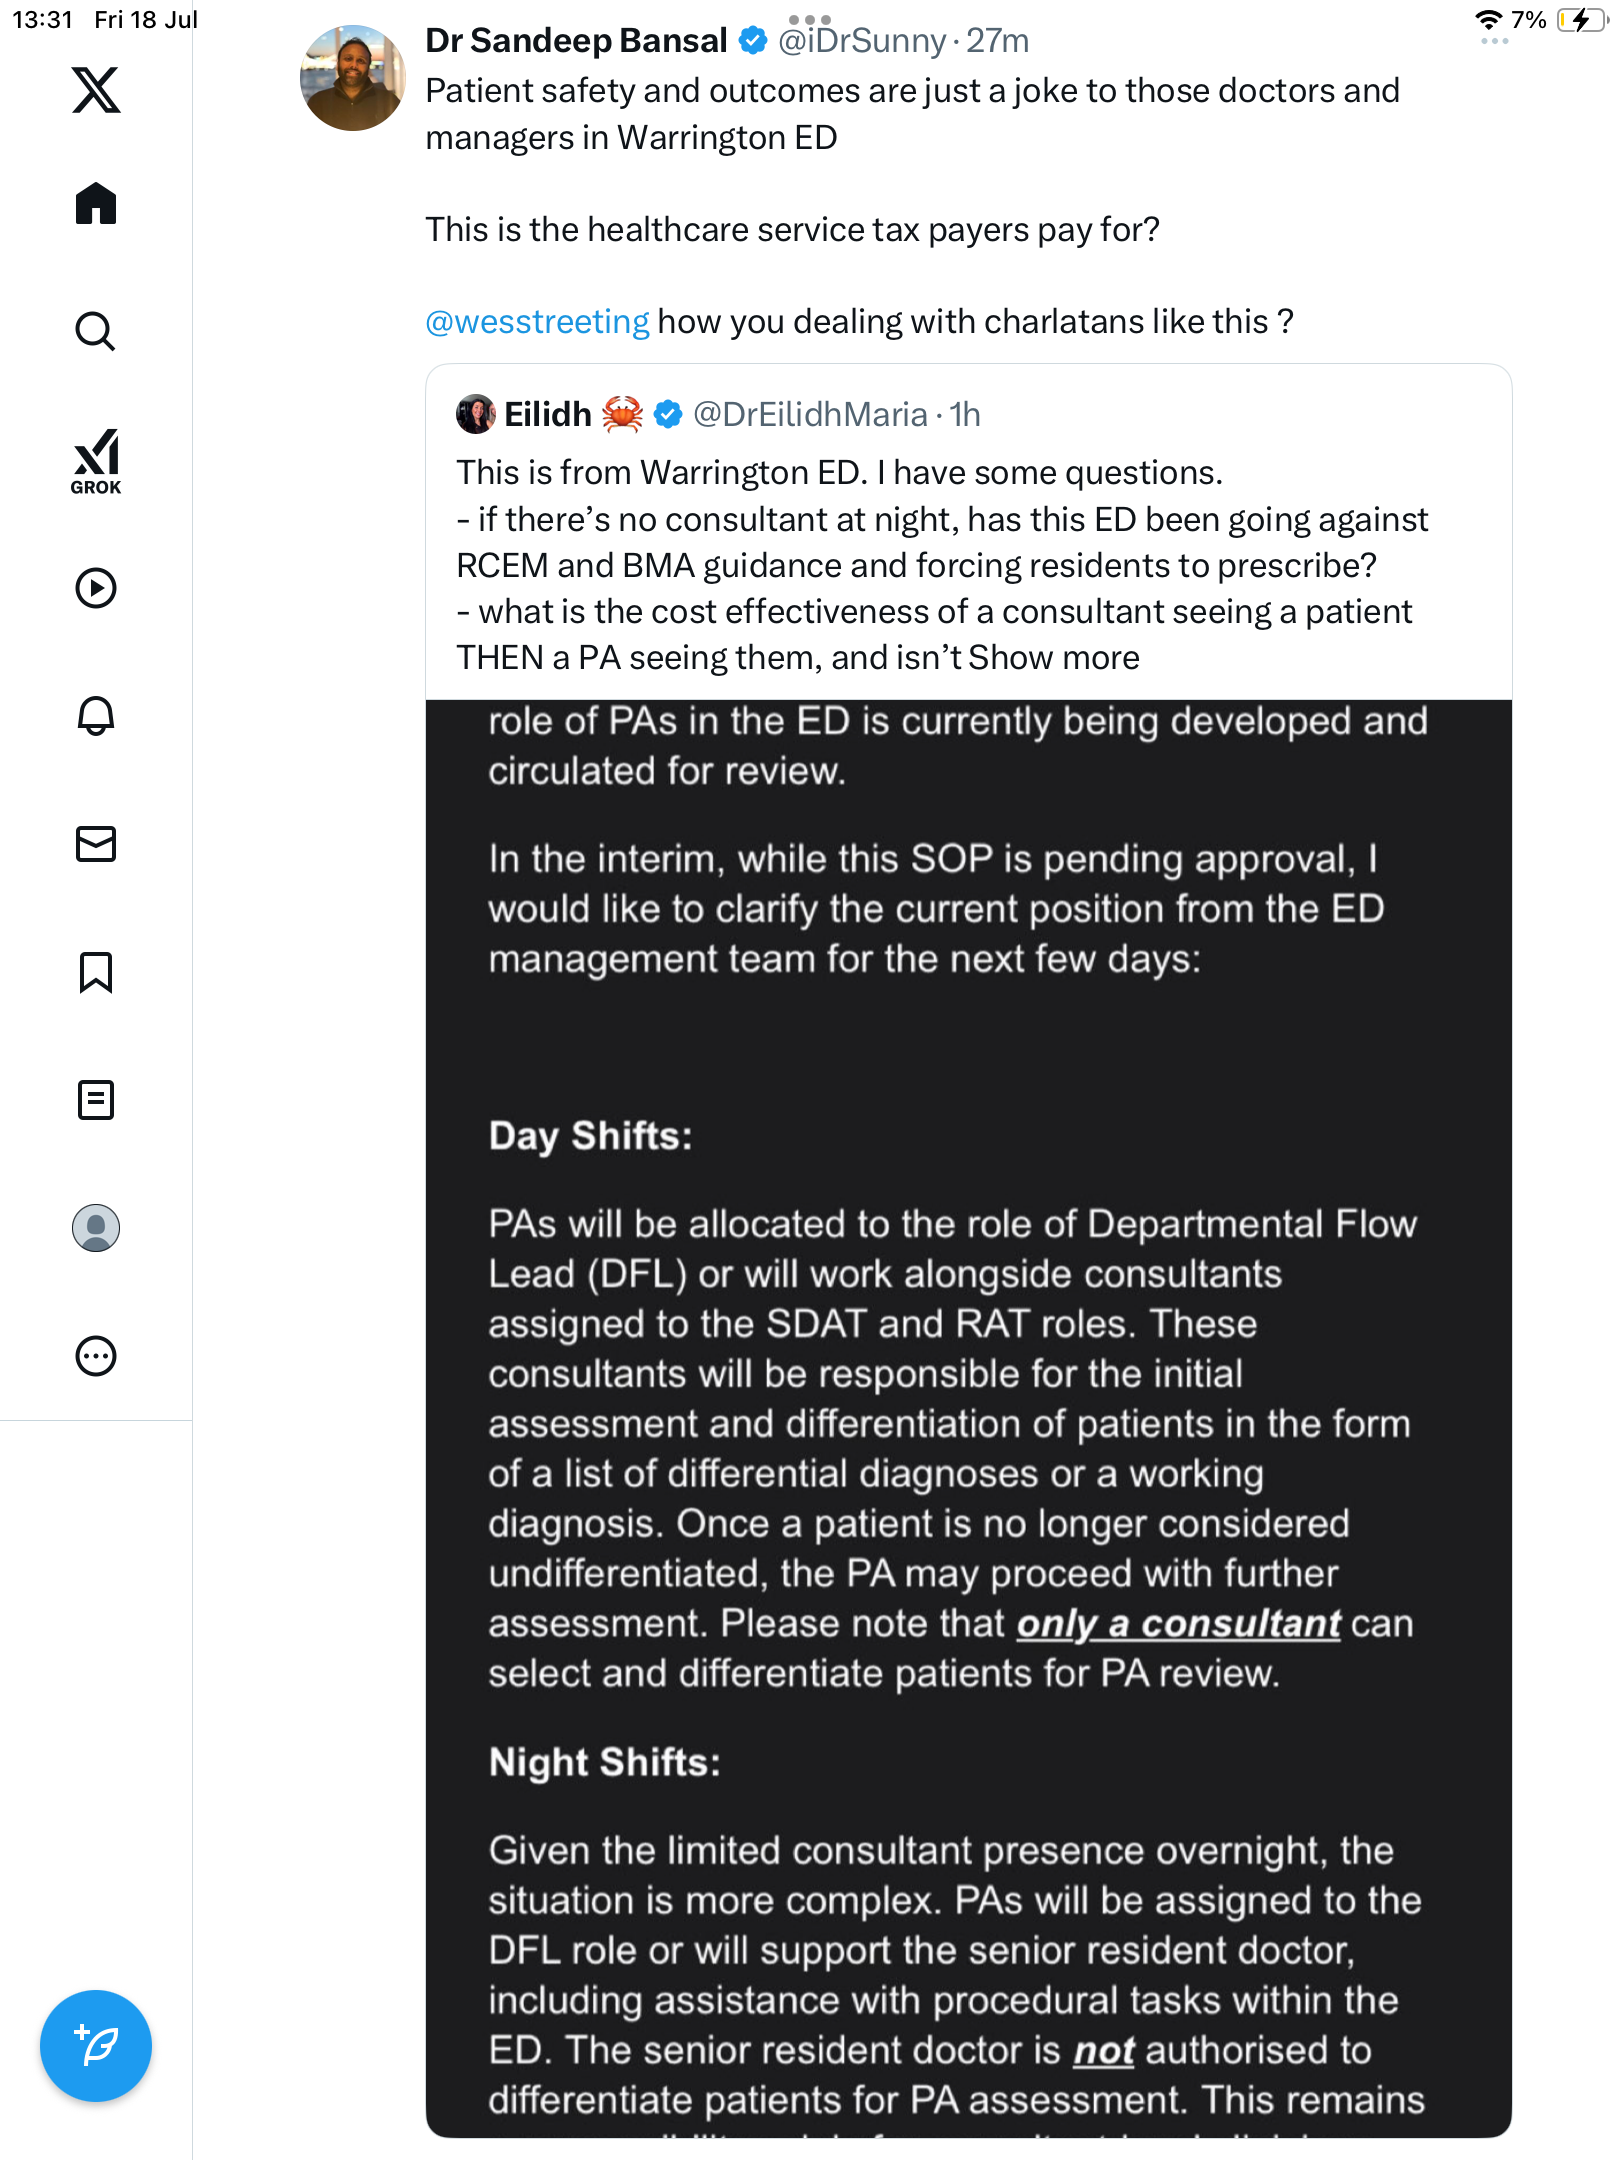1620x2160 pixels.
Task: Expand quoted tweet with Show more
Action: point(1053,658)
